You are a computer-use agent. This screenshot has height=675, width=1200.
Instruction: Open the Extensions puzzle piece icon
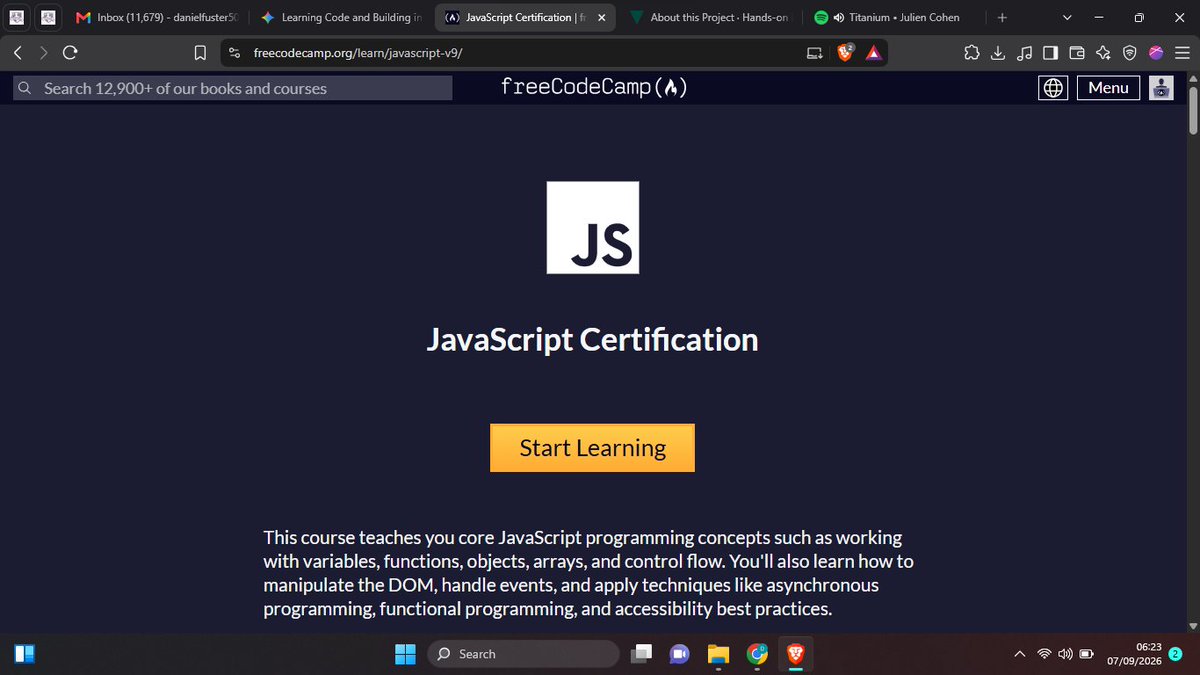coord(972,53)
